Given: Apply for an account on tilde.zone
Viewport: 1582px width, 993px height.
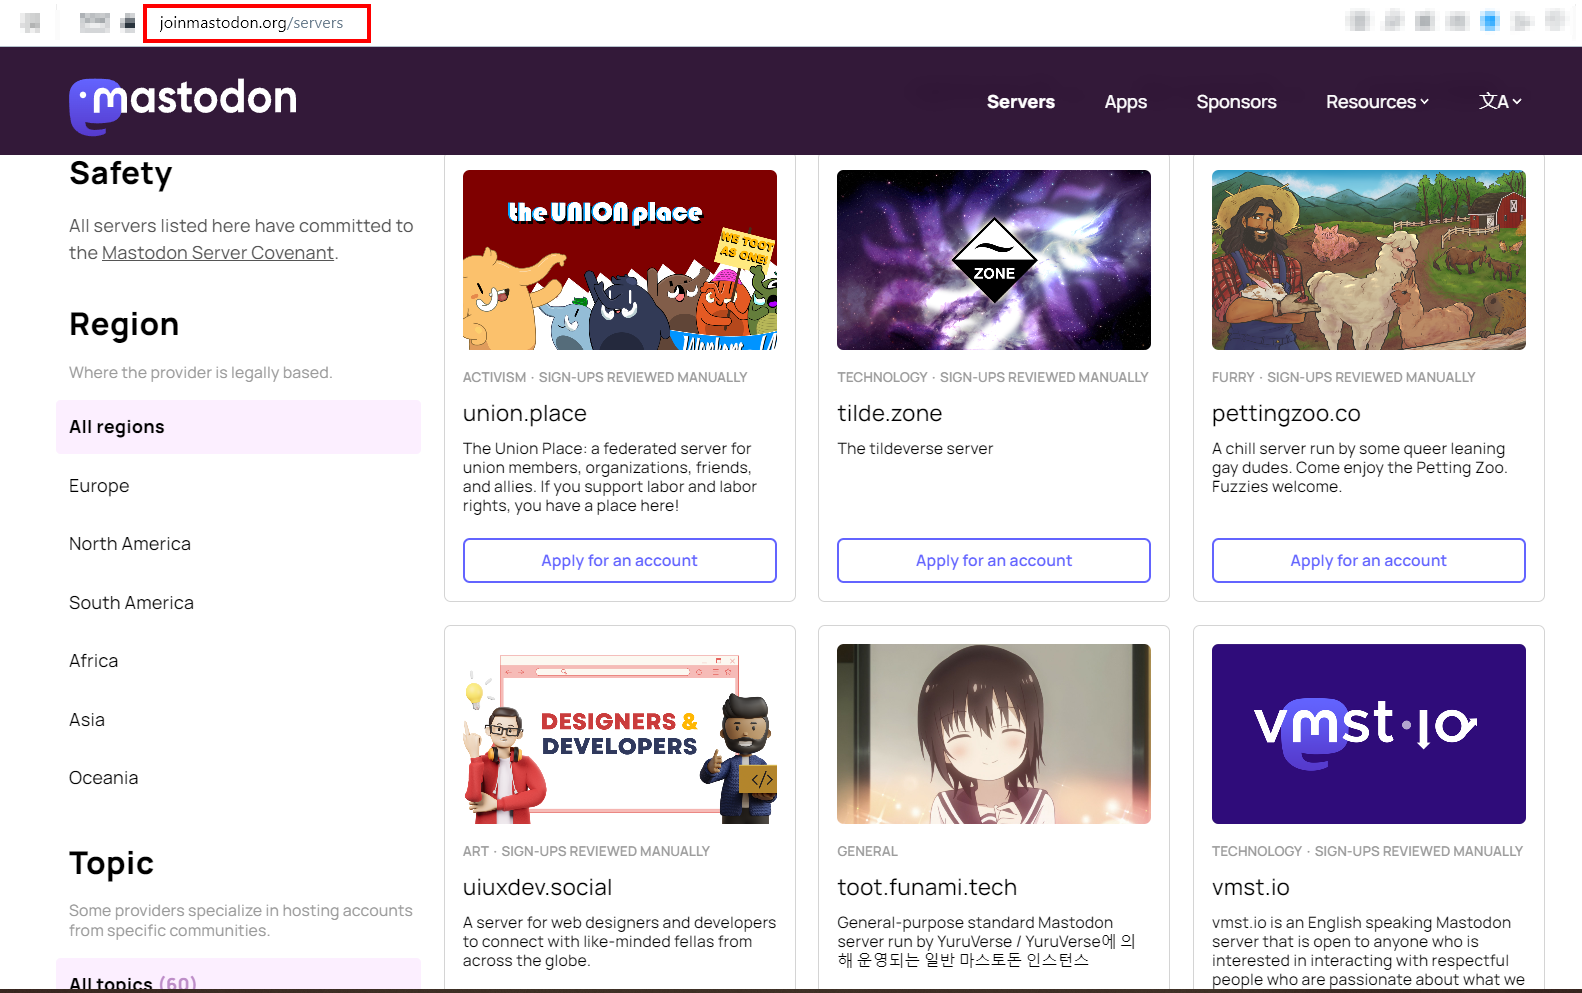Looking at the screenshot, I should click(x=994, y=560).
